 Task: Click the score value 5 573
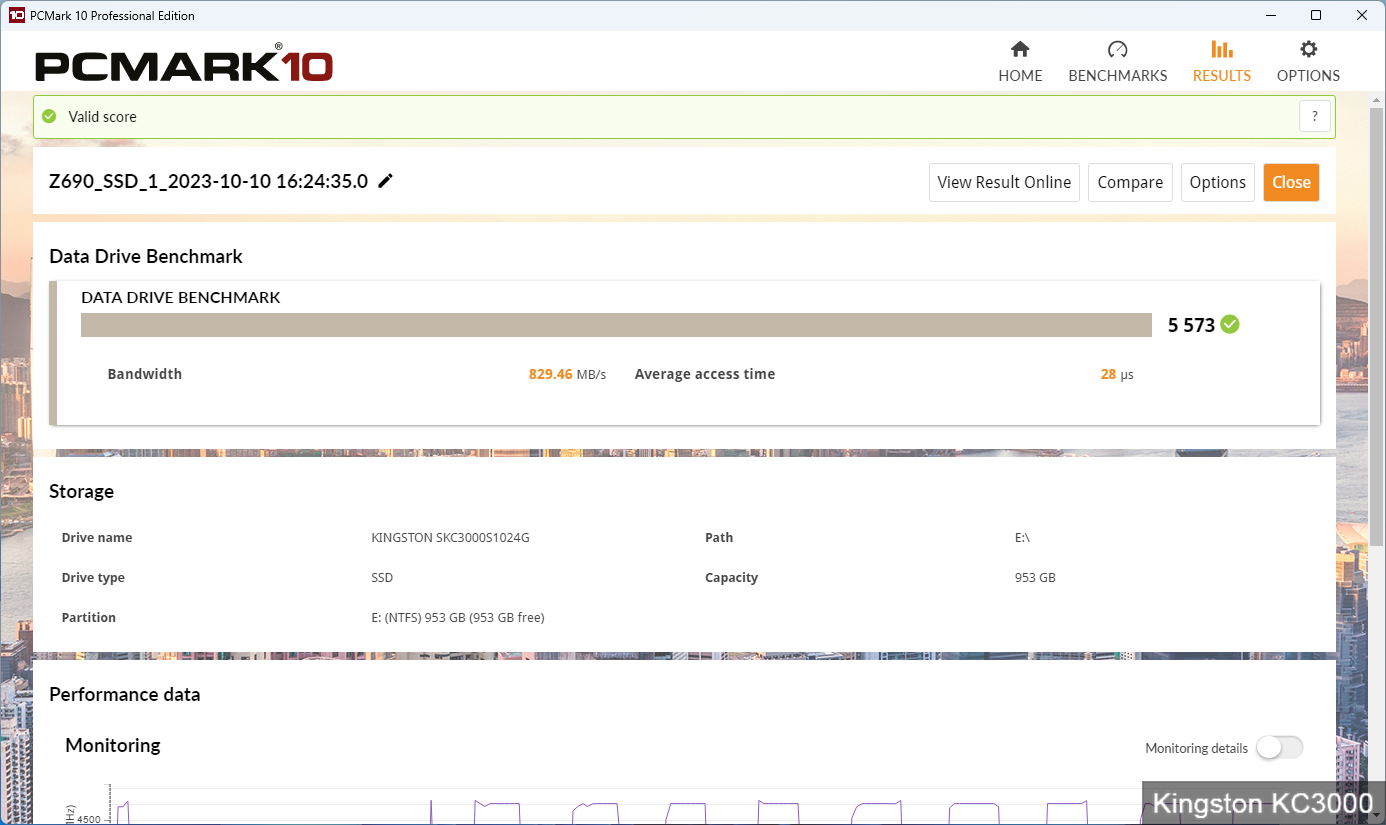coord(1191,325)
